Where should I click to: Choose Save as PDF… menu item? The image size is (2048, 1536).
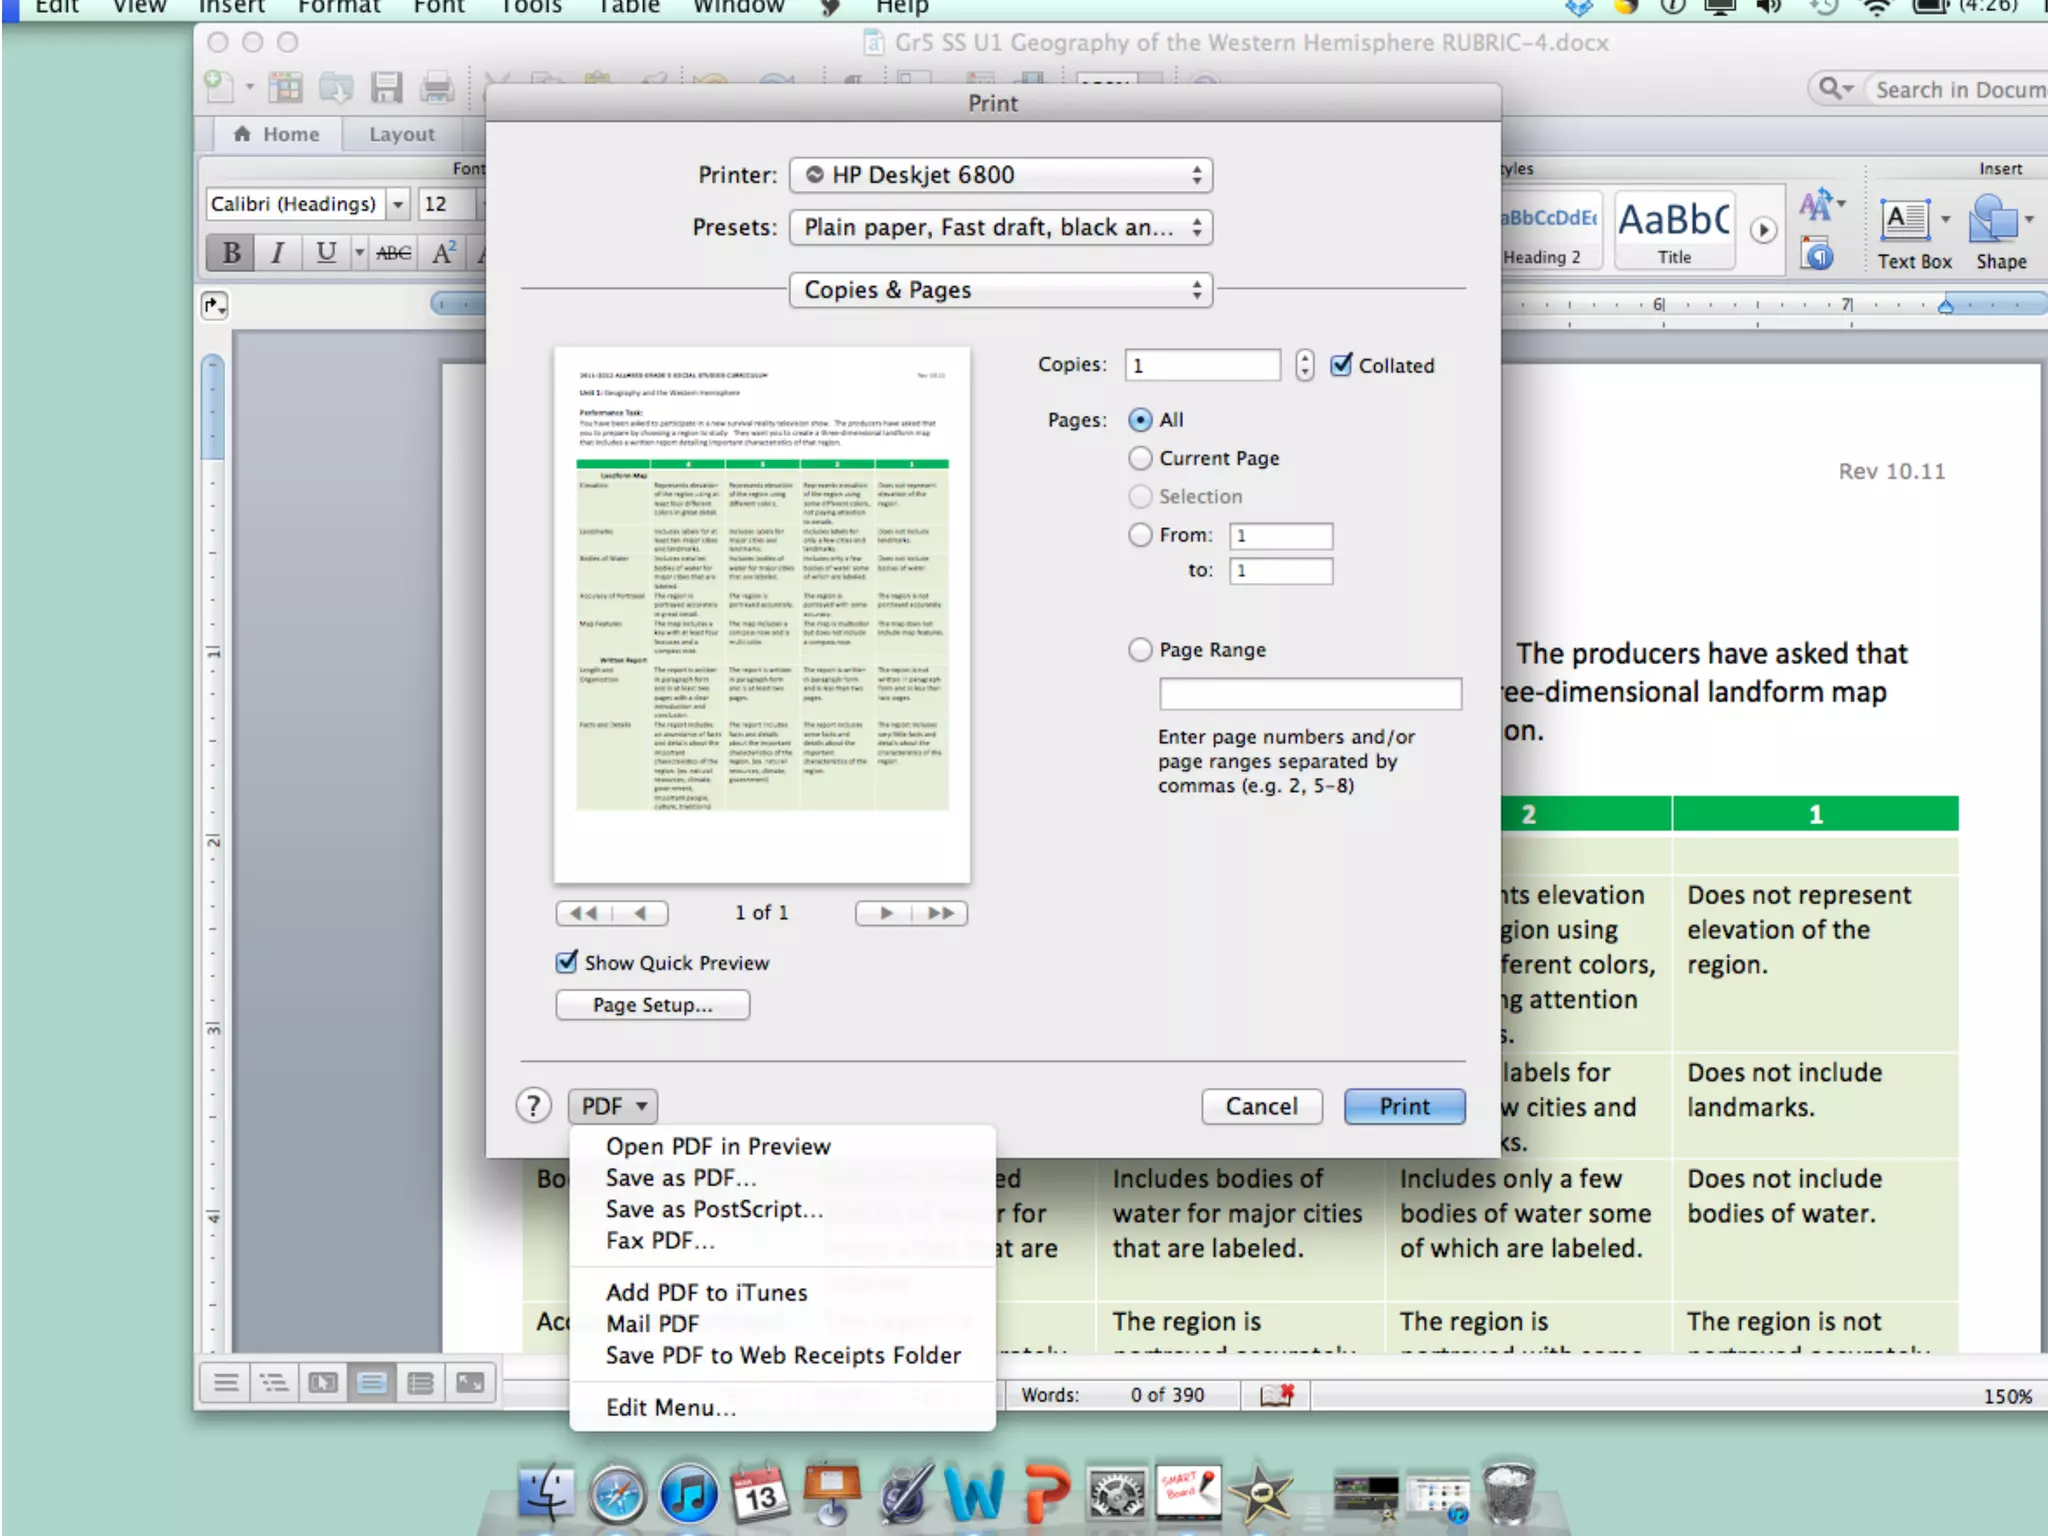680,1178
